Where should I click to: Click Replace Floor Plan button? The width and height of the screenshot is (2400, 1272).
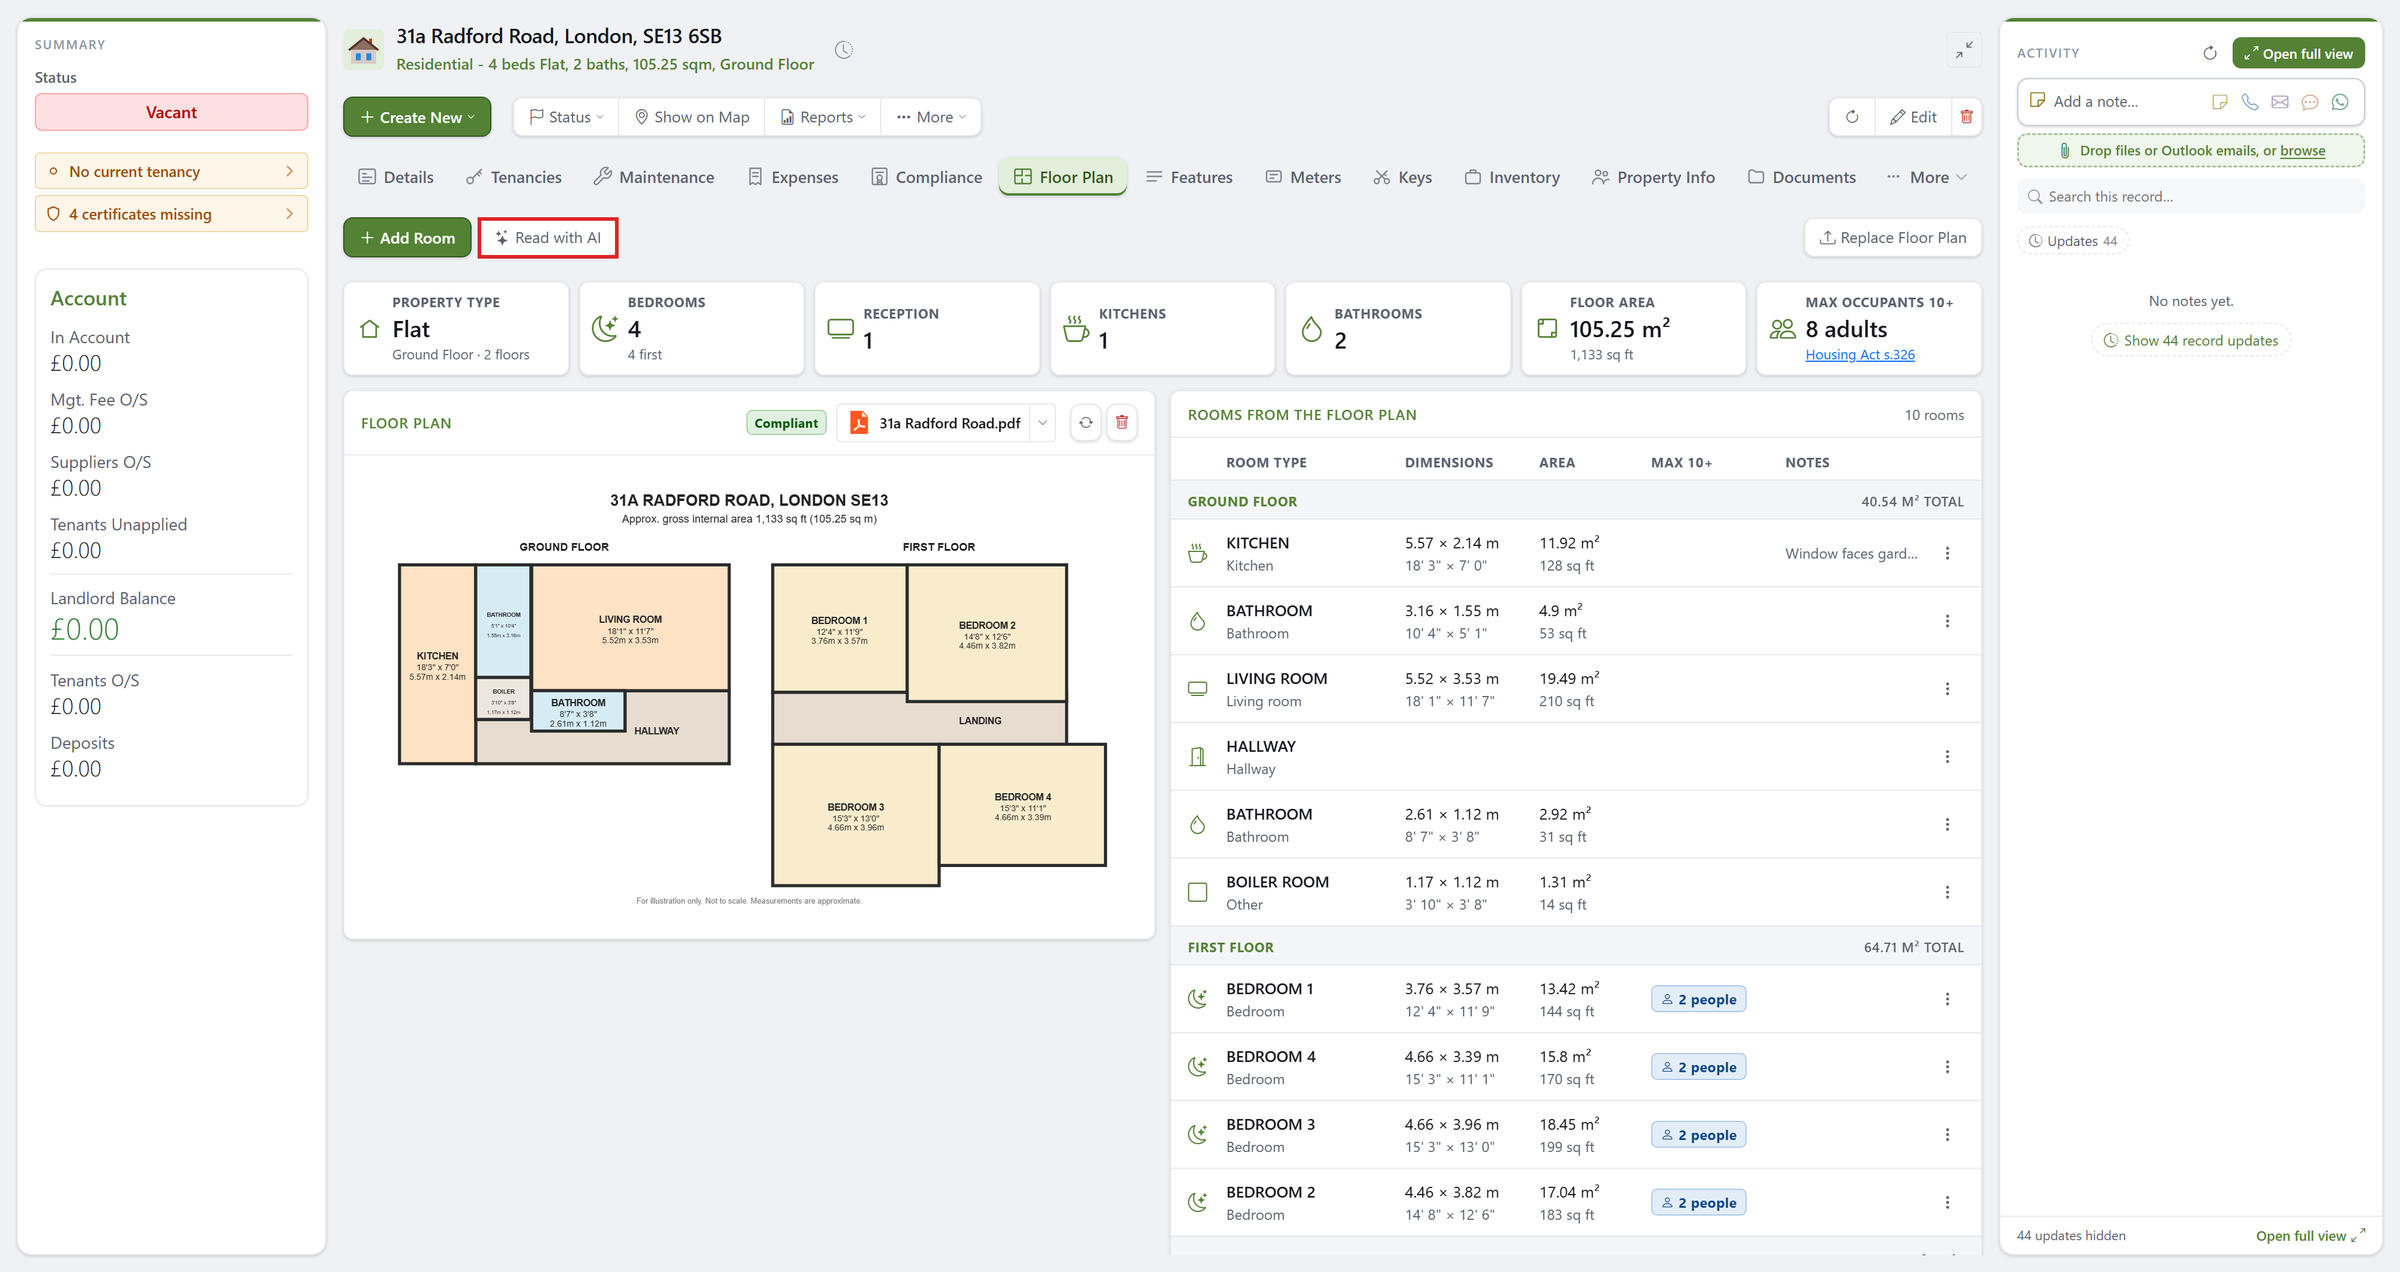tap(1893, 238)
